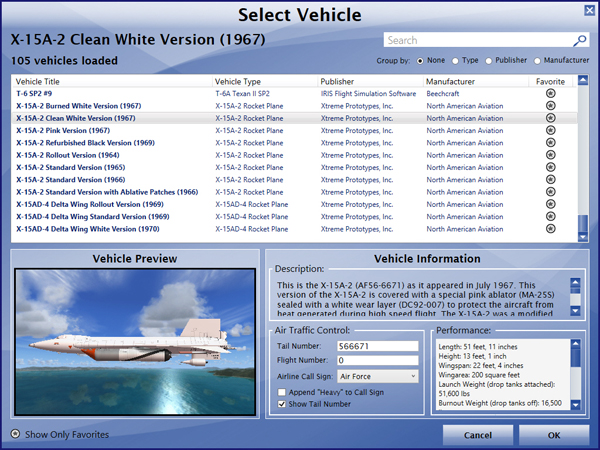600x450 pixels.
Task: Click Performance scroll-down arrow
Action: click(x=575, y=404)
